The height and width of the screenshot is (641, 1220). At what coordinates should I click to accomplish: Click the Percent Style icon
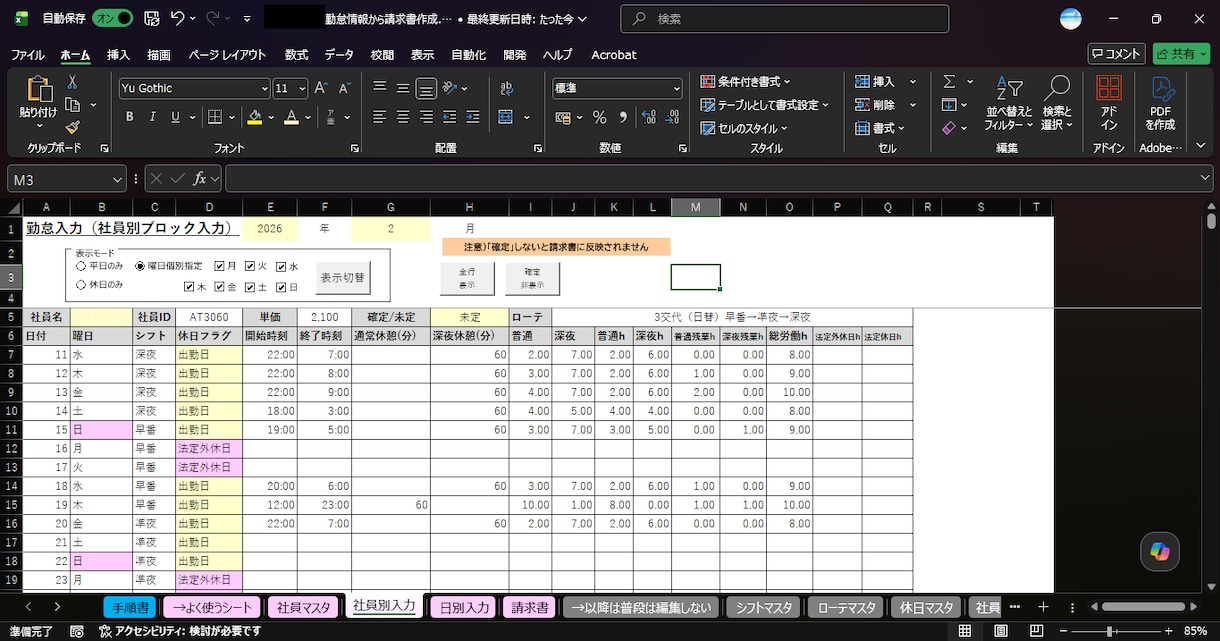pyautogui.click(x=600, y=117)
